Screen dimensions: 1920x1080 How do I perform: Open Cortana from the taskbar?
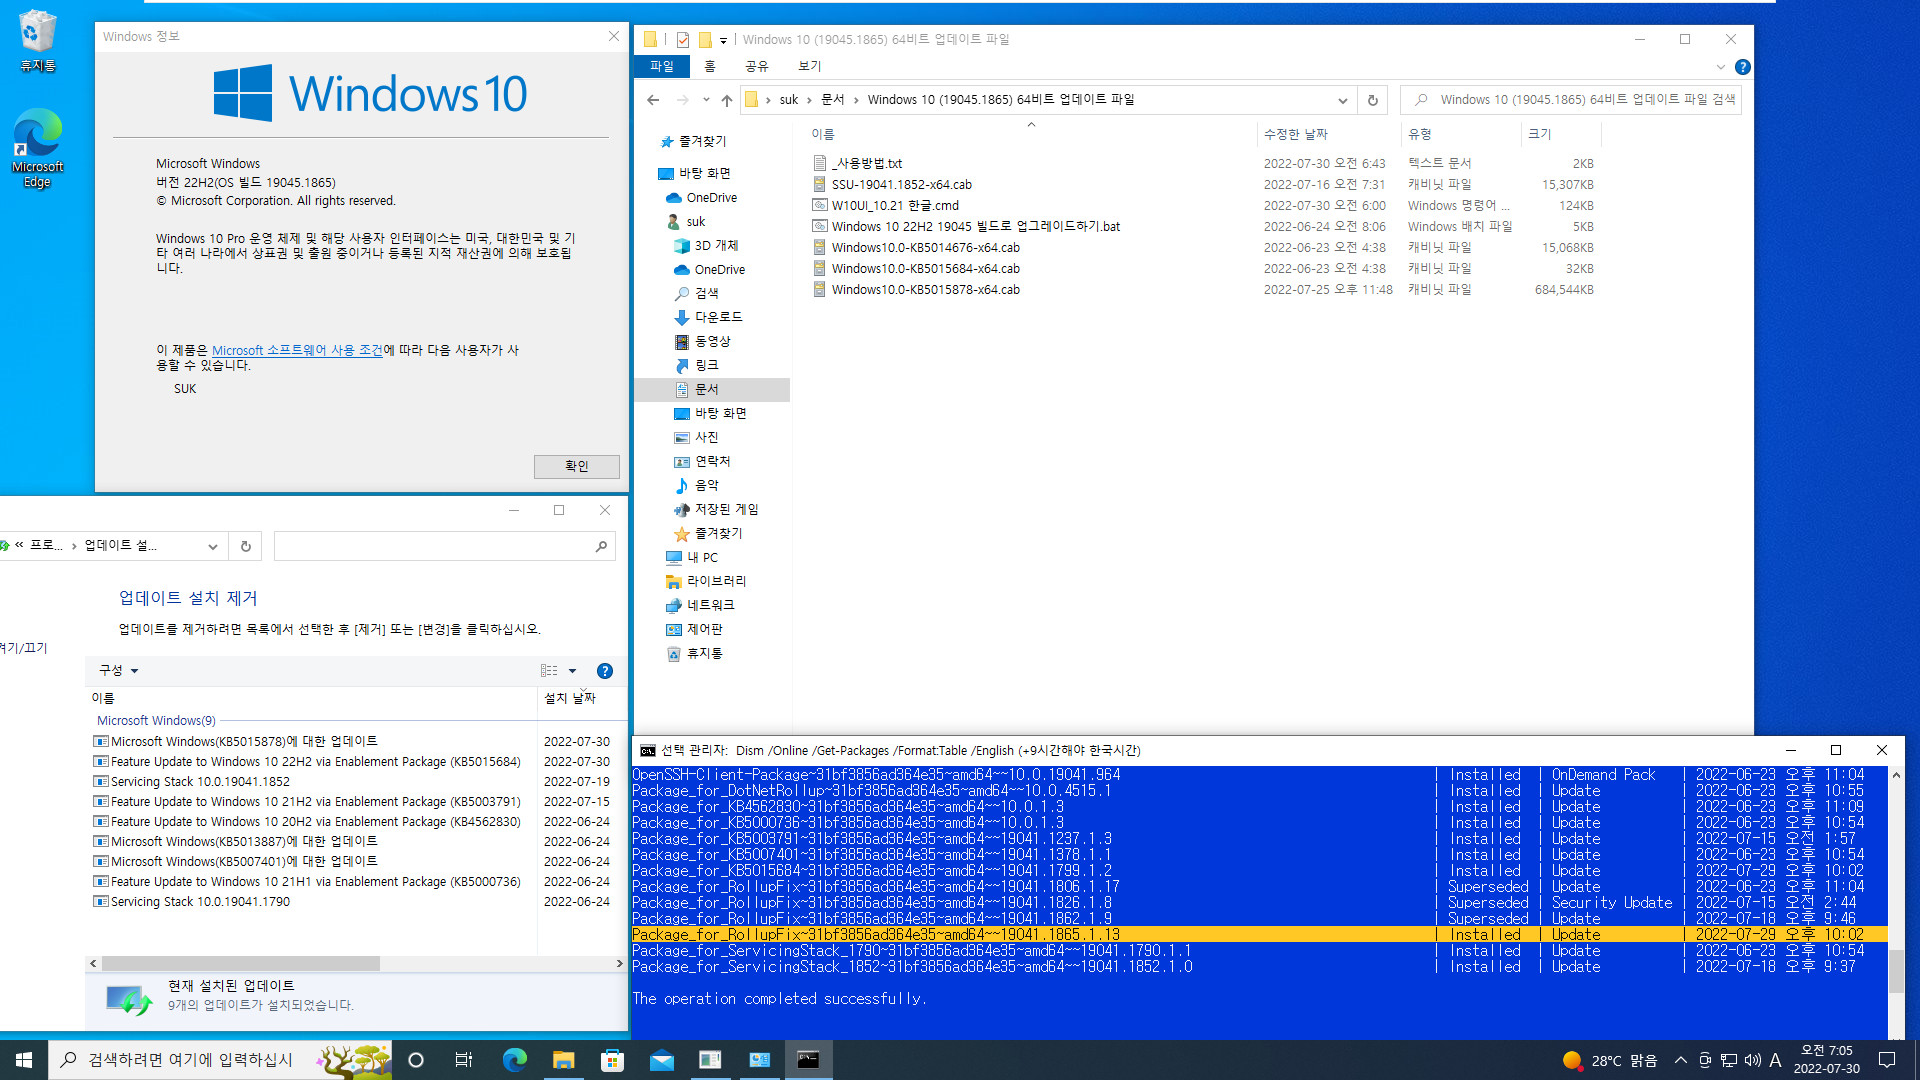[416, 1060]
